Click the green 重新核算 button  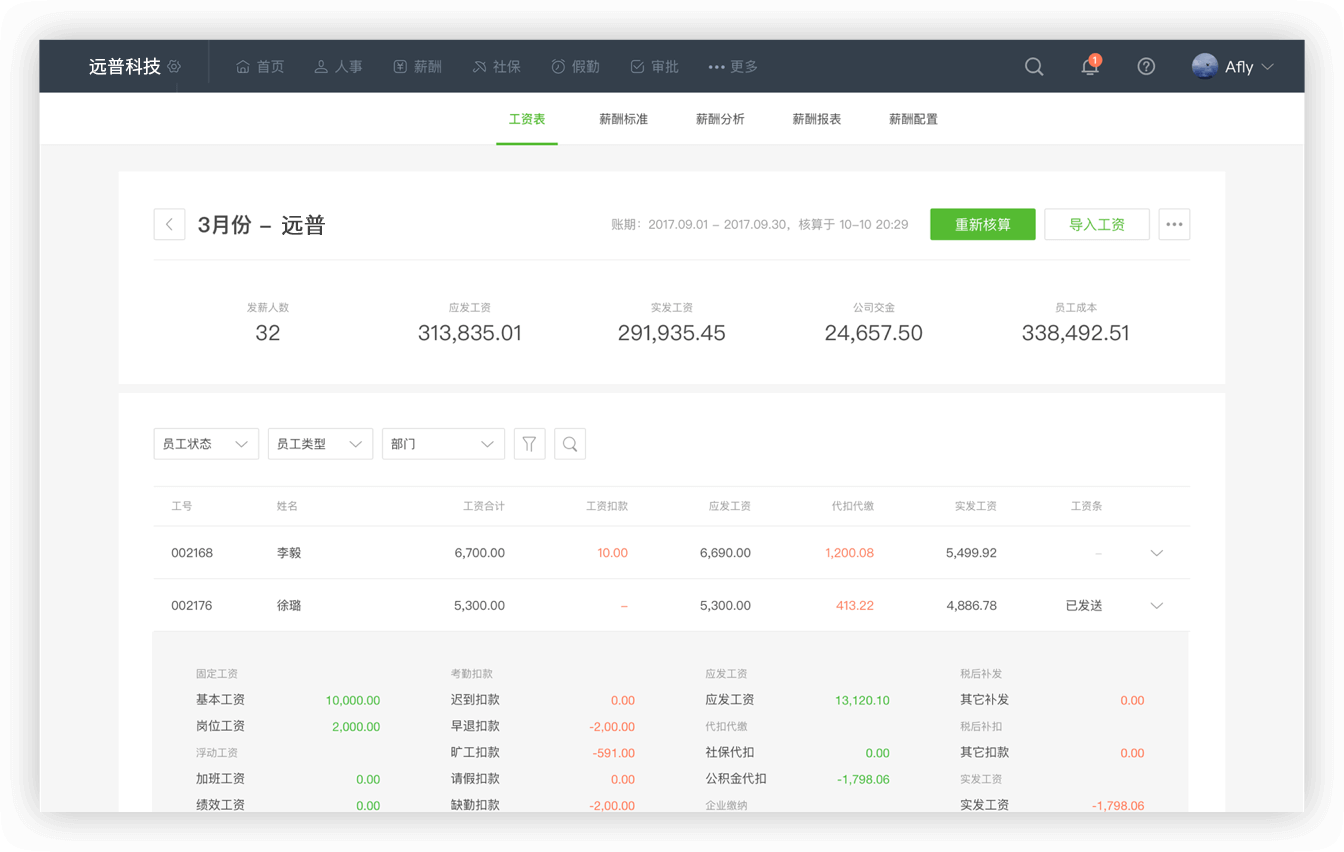(x=982, y=224)
